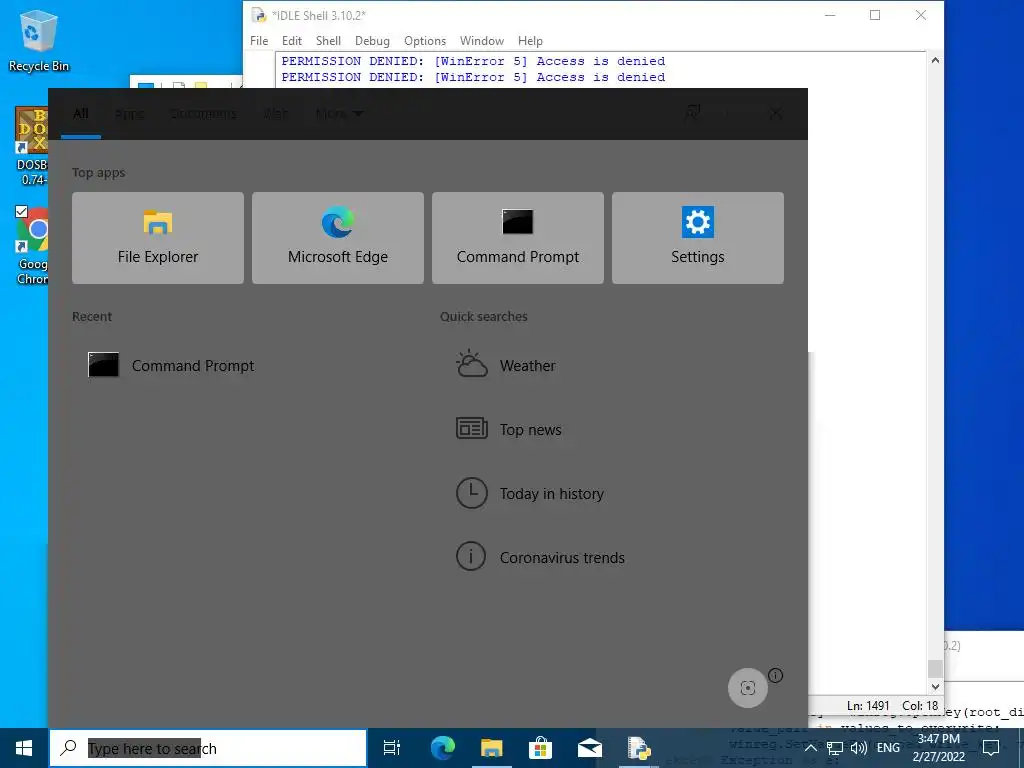This screenshot has width=1024, height=768.
Task: Open the Help menu in IDLE Shell
Action: 530,40
